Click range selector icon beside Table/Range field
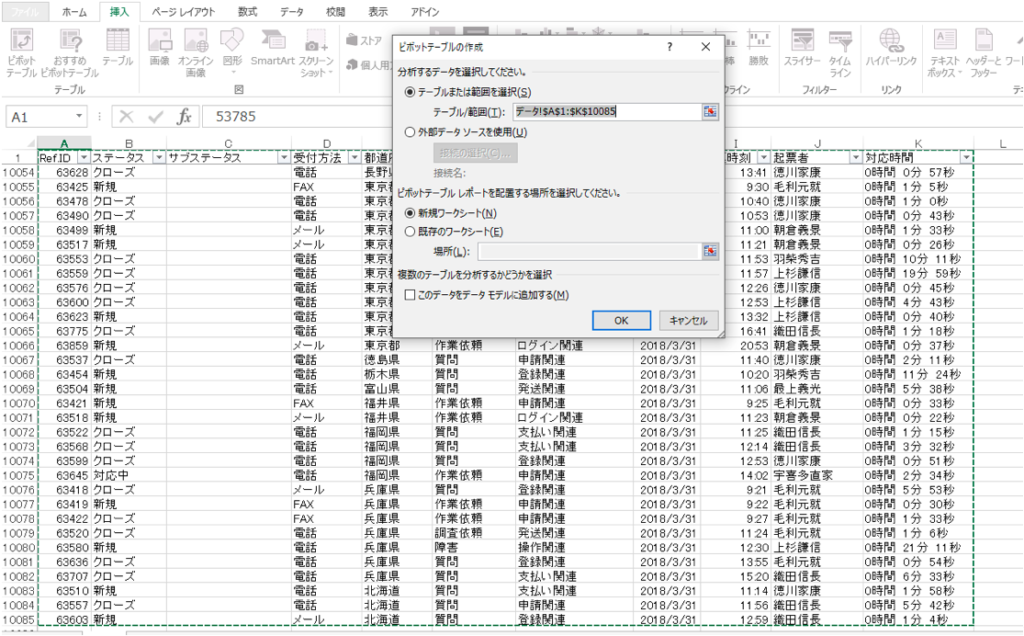Image resolution: width=1024 pixels, height=636 pixels. tap(710, 111)
